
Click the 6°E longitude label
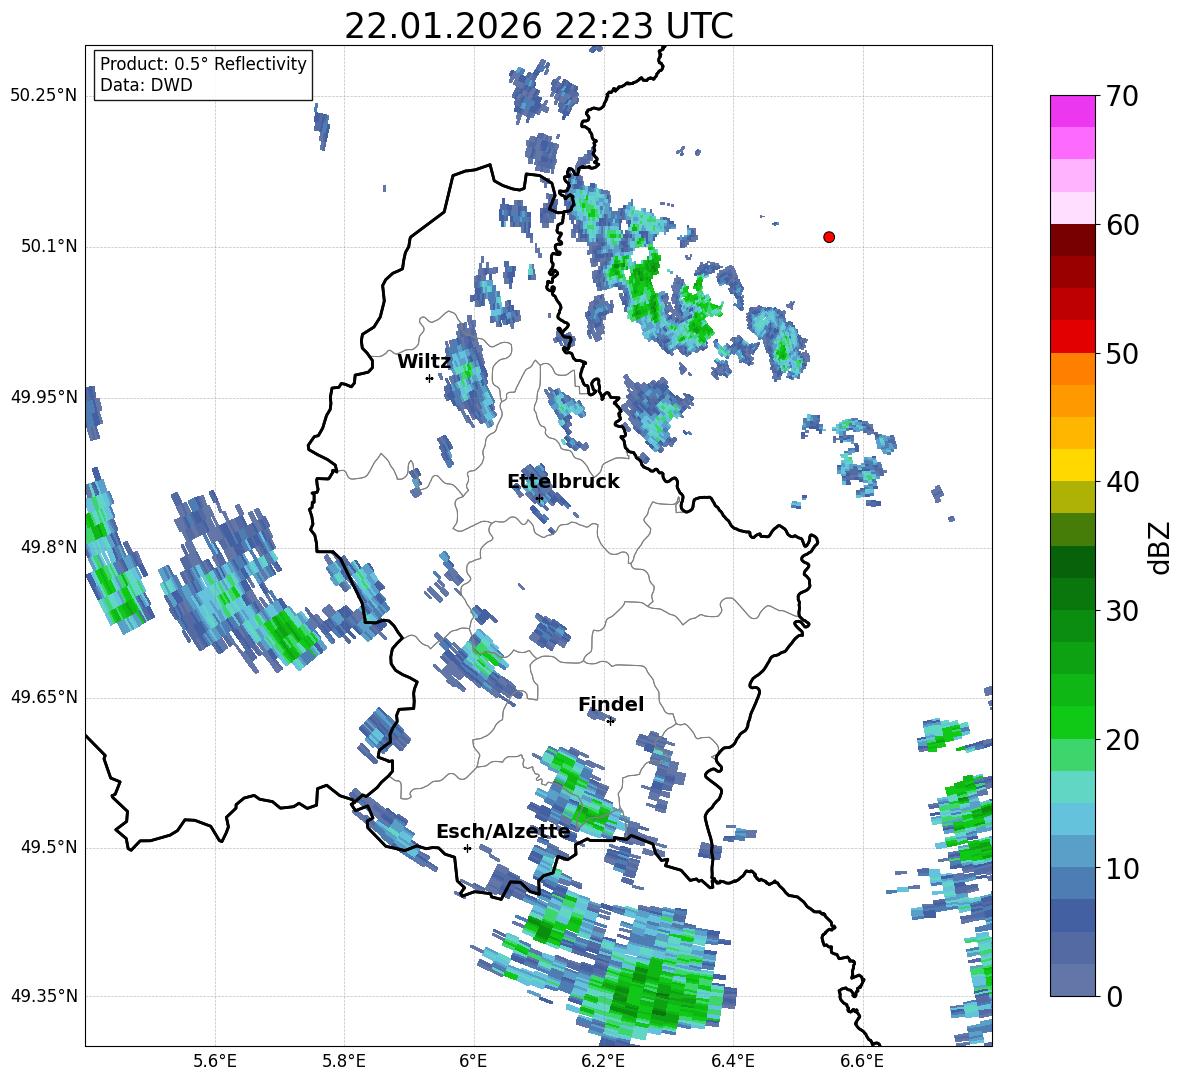point(473,1061)
